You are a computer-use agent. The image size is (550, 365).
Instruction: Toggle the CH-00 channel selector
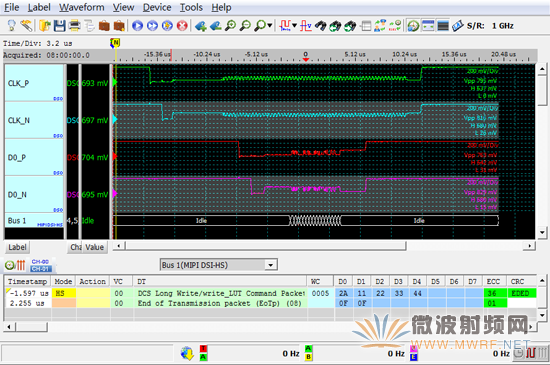41,262
